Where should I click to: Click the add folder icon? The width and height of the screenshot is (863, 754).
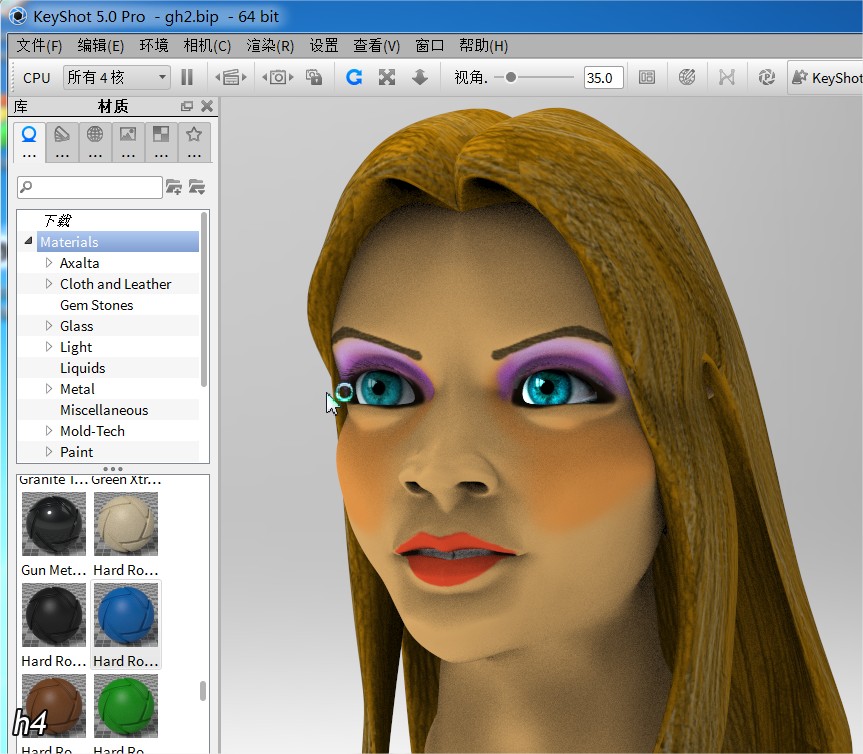[174, 187]
